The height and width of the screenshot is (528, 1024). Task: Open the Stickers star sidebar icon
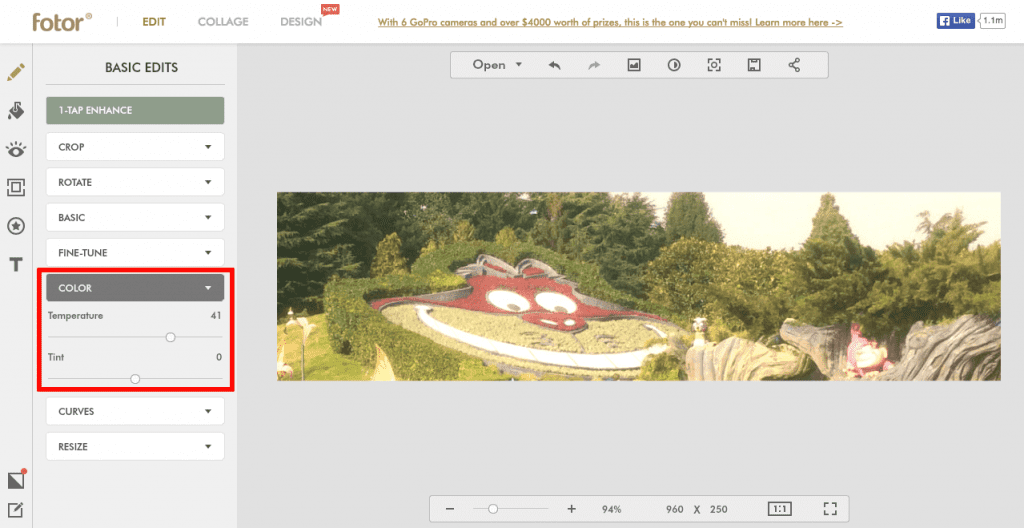click(x=16, y=226)
